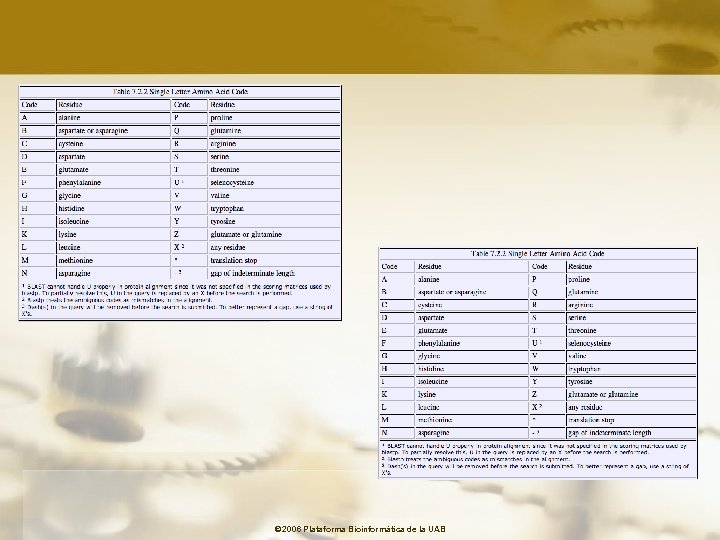Select 'alanine' in the upper-left table

(69, 118)
